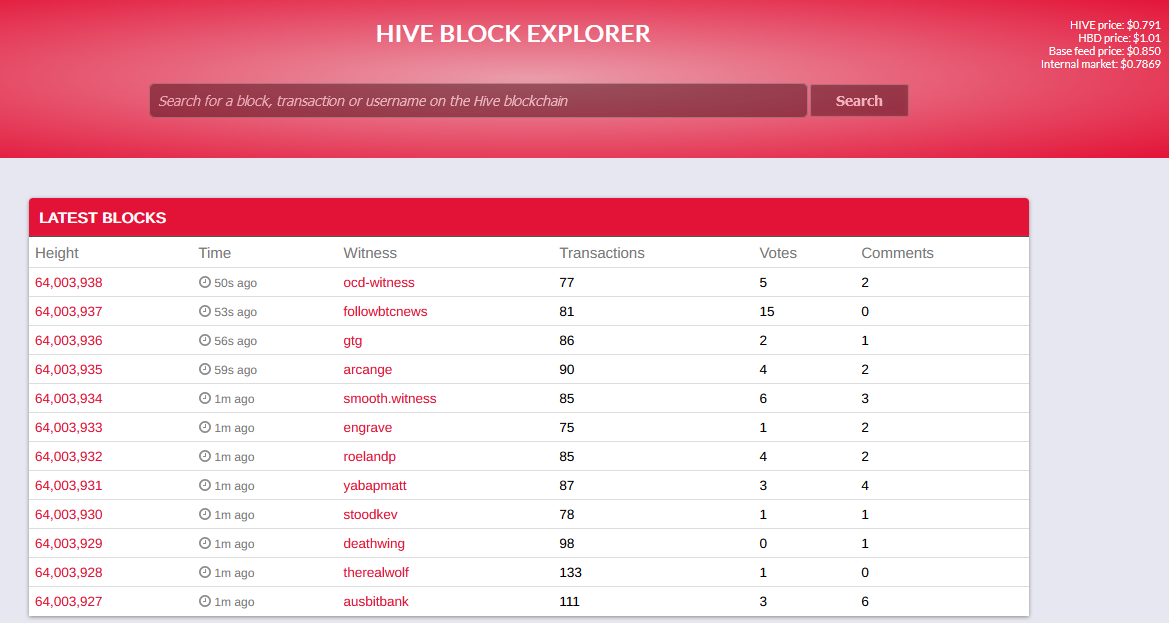
Task: Click transaction count 98 for deathwing
Action: click(567, 544)
